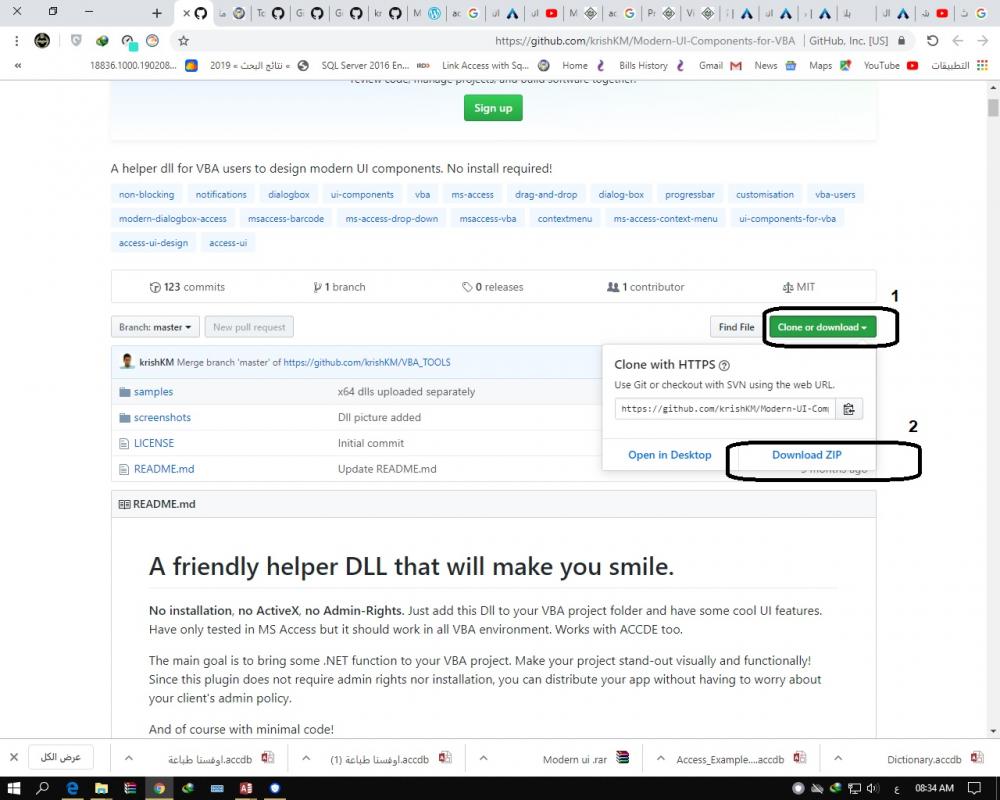Expand the bookmarks overflow chevron
Viewport: 1000px width, 800px height.
[x=18, y=65]
